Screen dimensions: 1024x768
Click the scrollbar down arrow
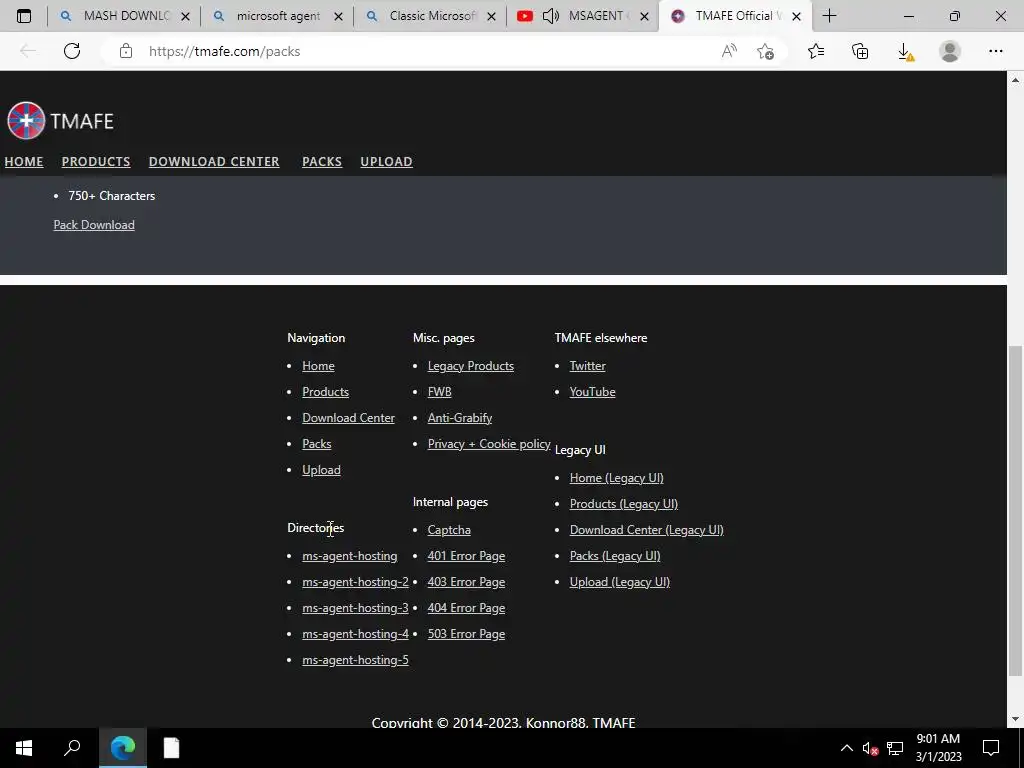tap(1015, 719)
